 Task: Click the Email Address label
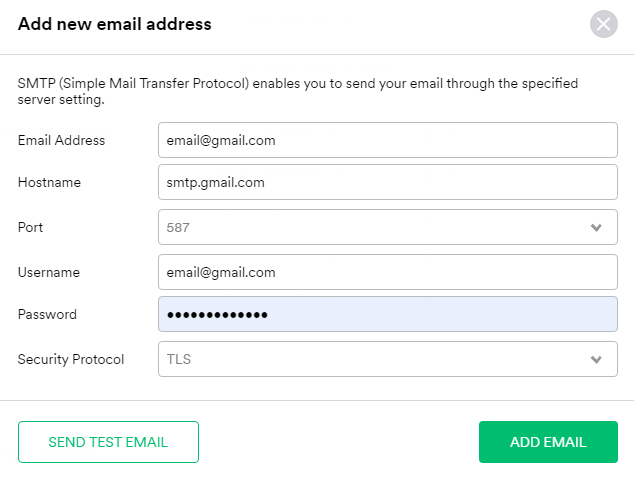pyautogui.click(x=61, y=140)
